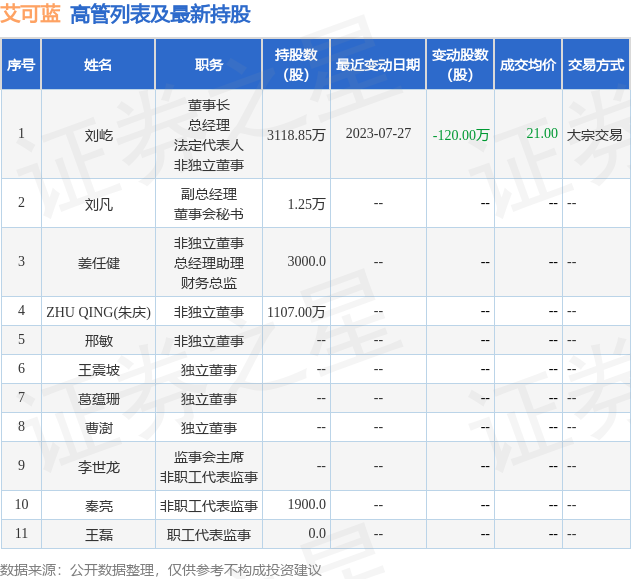Screen dimensions: 631x579
Task: Select the 交易方式 column header
Action: (596, 64)
